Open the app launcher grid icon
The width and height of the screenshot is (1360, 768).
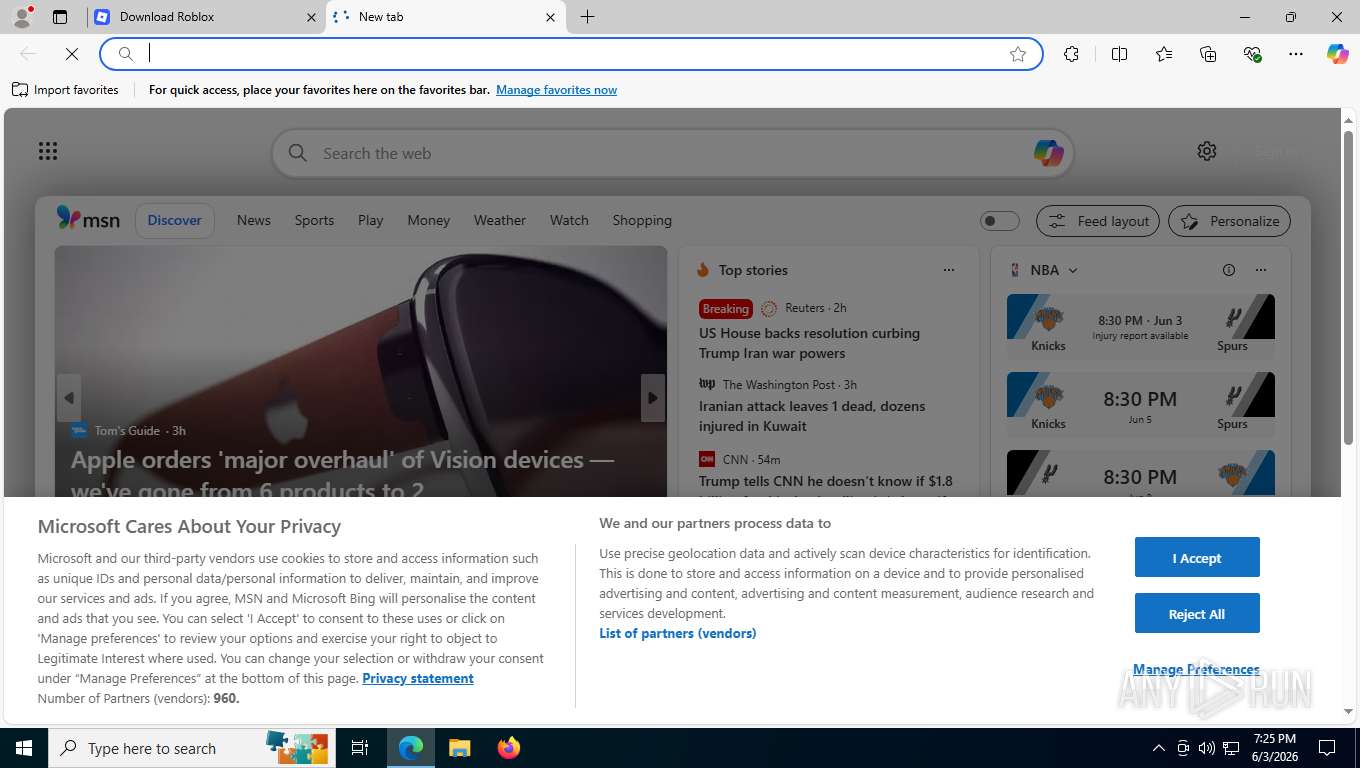pyautogui.click(x=48, y=151)
